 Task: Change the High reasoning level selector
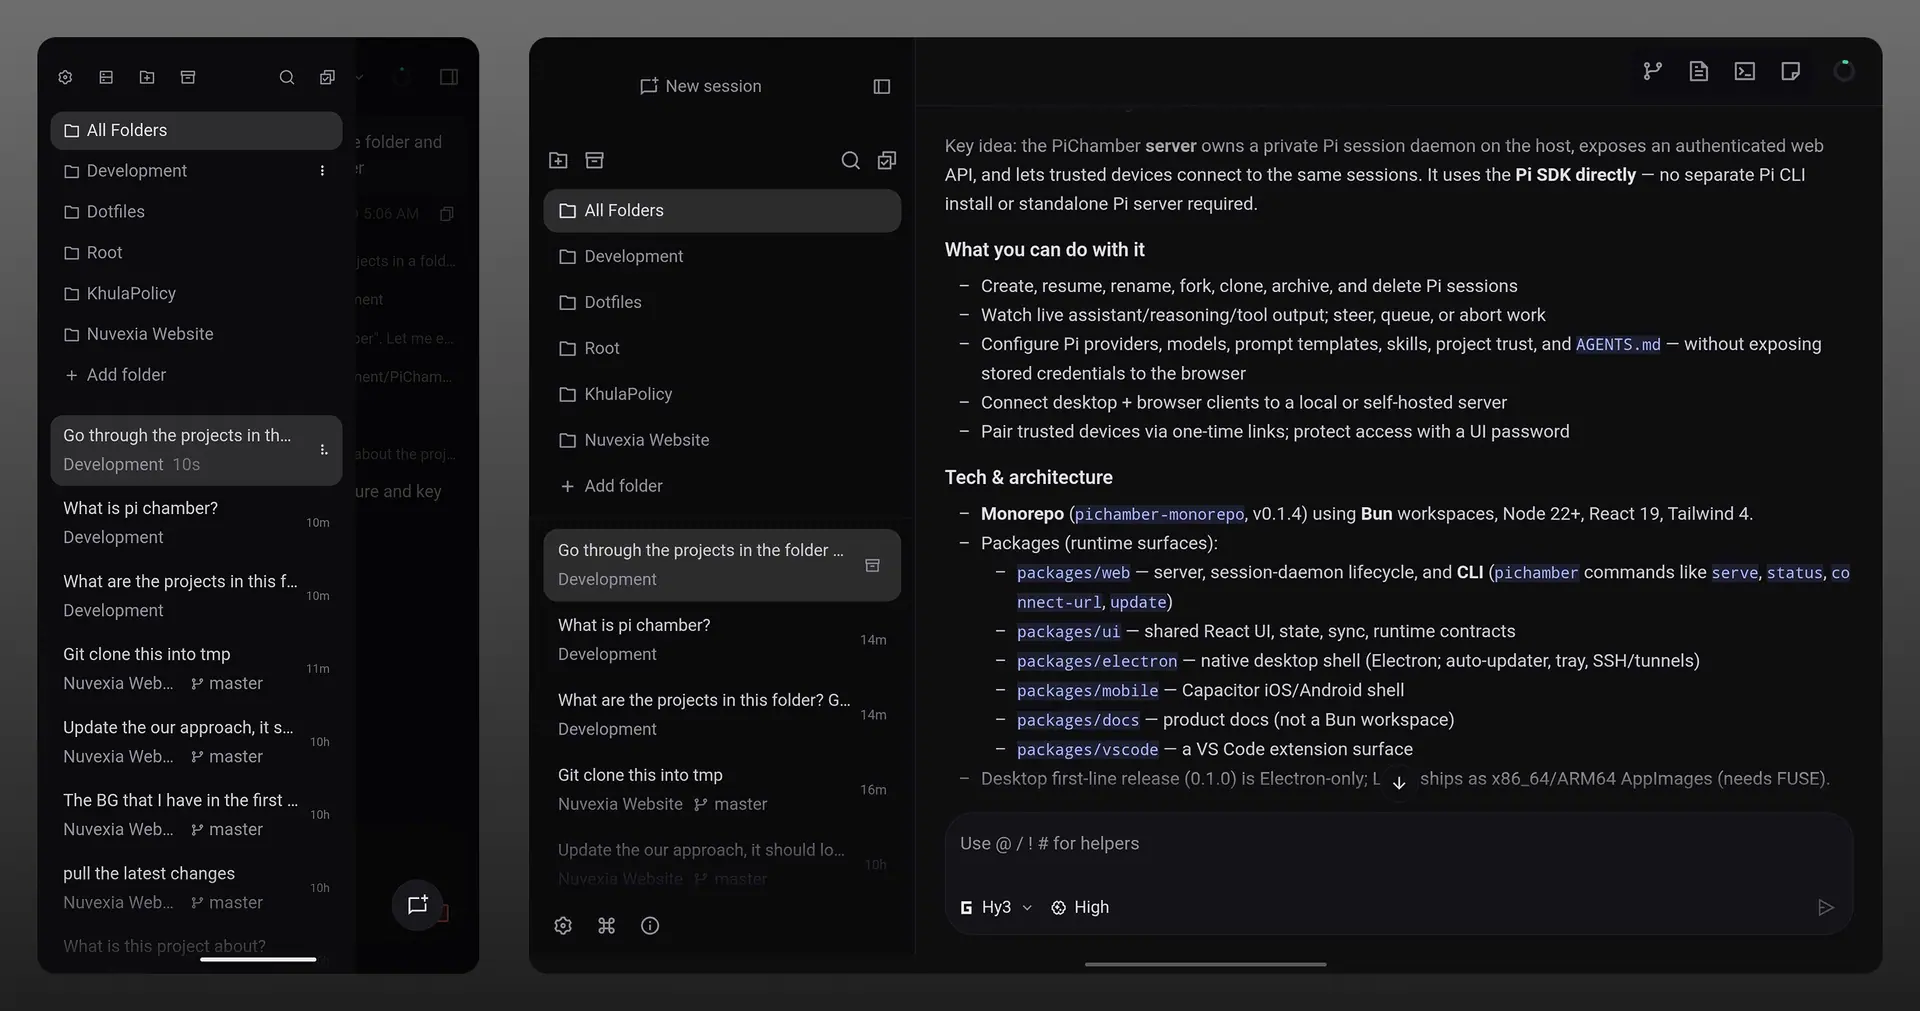[1080, 908]
